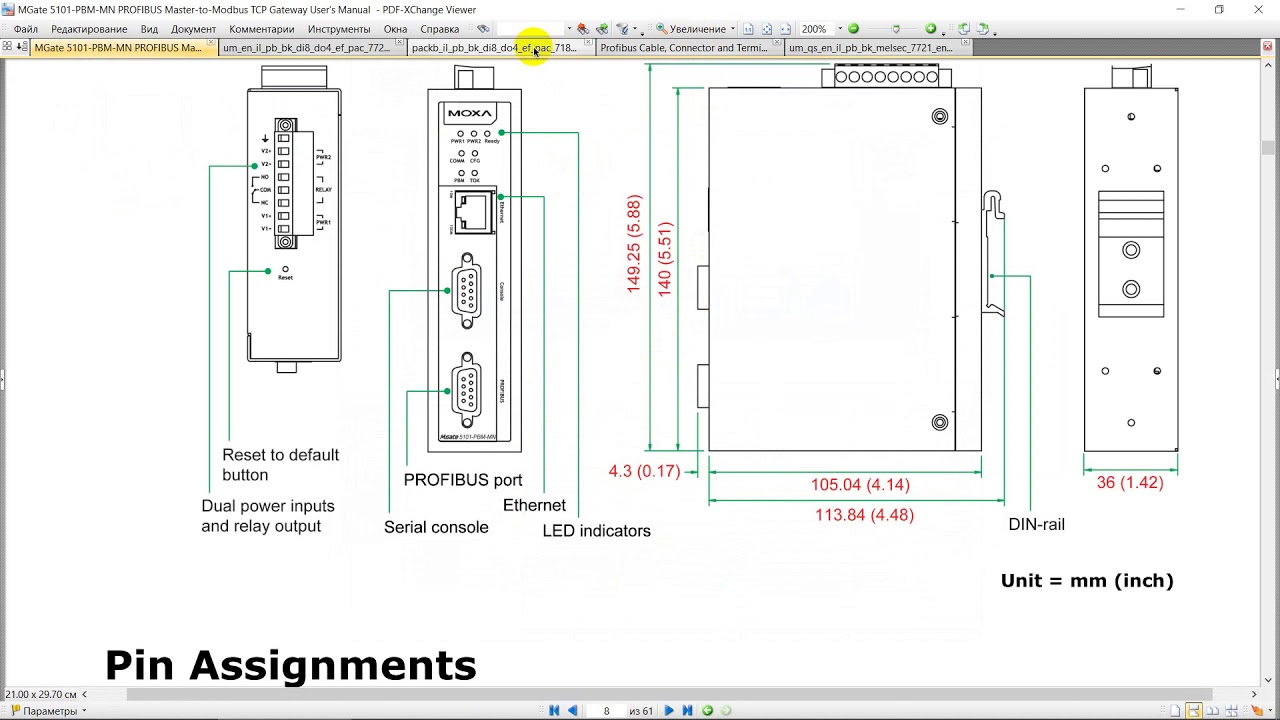Screen dimensions: 1280x720
Task: Click the orange hand-pointer icon in status bar
Action: pos(1256,711)
